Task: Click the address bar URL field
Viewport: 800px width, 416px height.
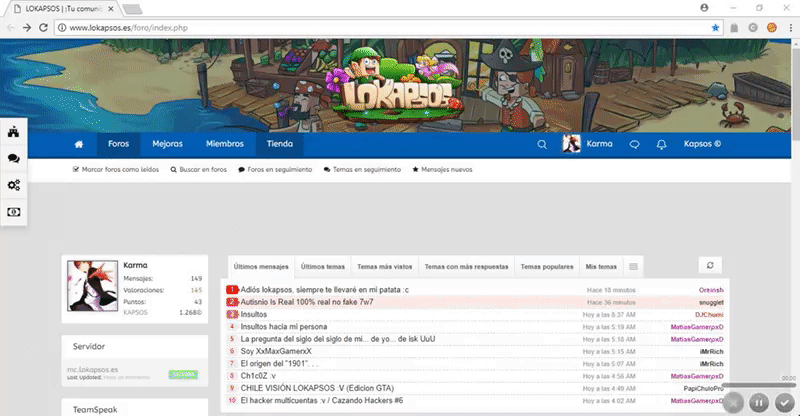Action: point(380,27)
